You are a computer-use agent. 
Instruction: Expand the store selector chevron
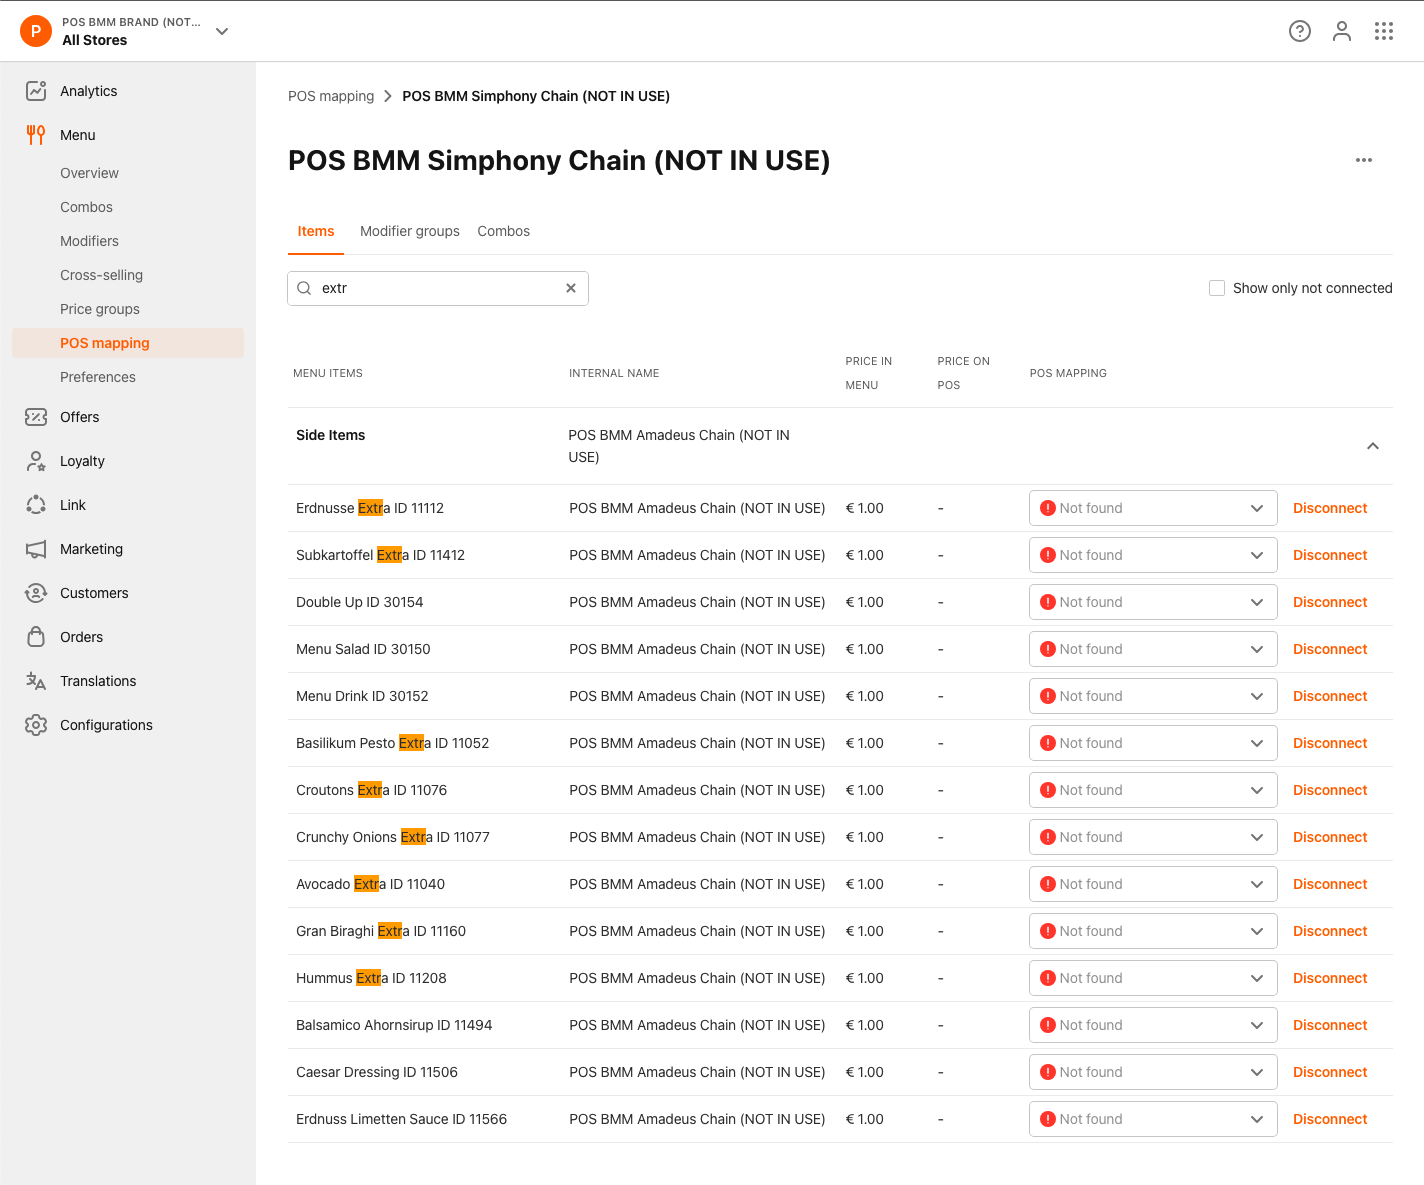pos(222,31)
